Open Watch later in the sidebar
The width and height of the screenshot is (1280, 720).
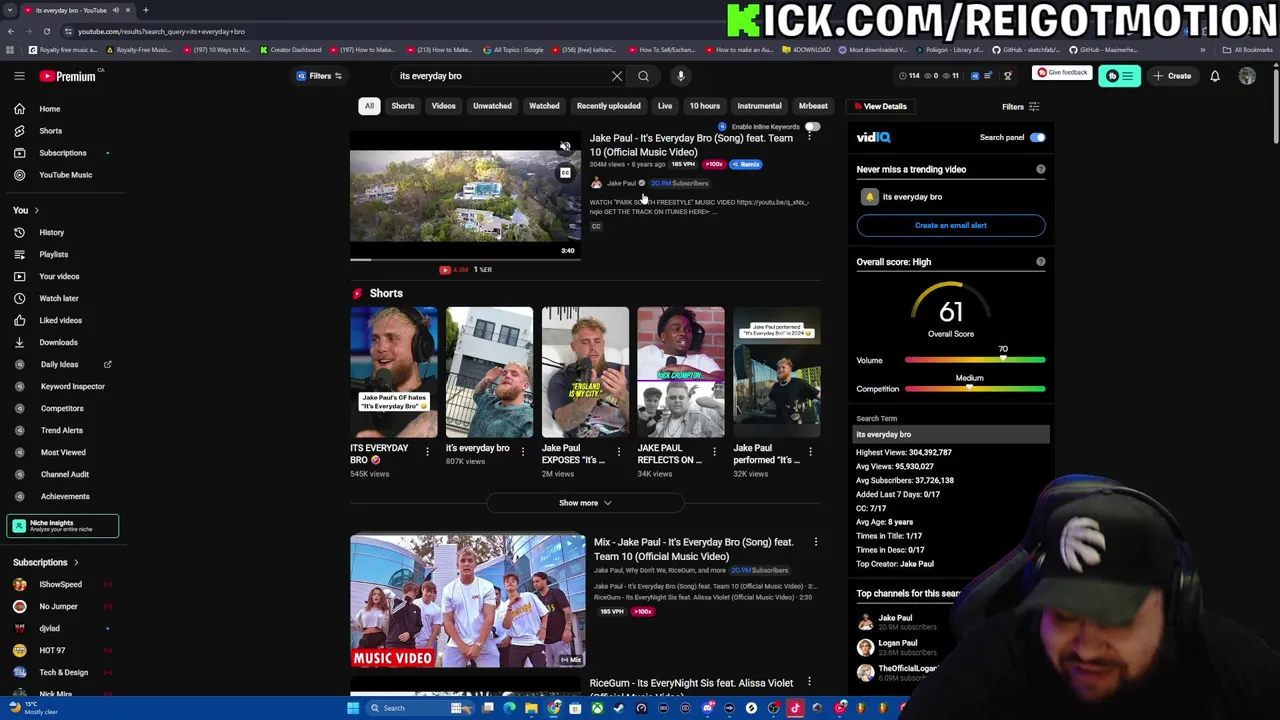point(60,298)
